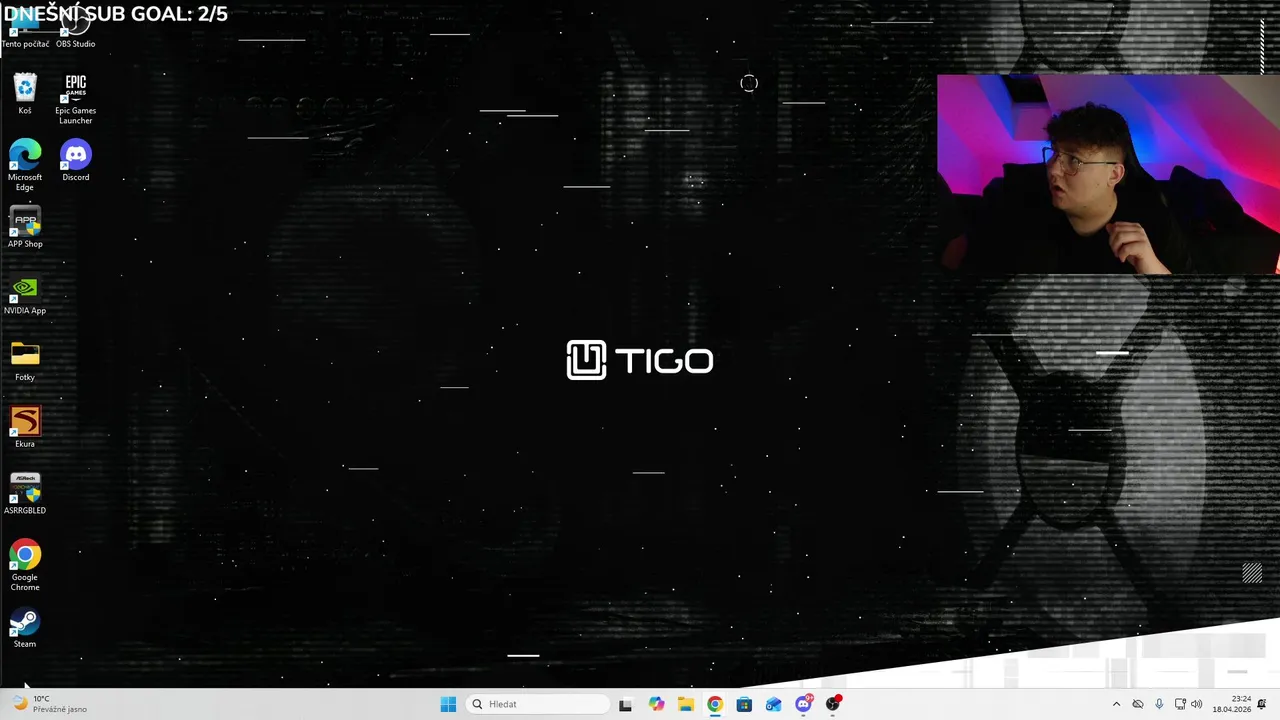Select the NVIDIA App desktop icon

pyautogui.click(x=25, y=294)
